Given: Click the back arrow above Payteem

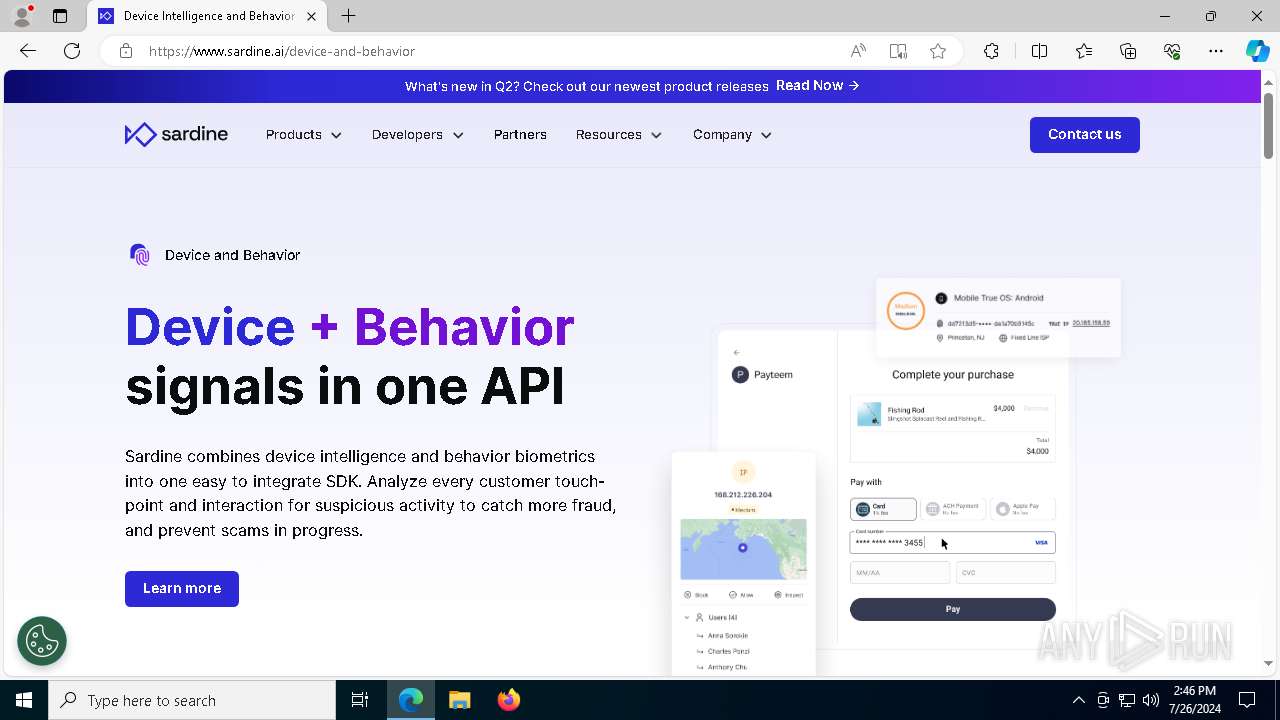Looking at the screenshot, I should tap(737, 352).
